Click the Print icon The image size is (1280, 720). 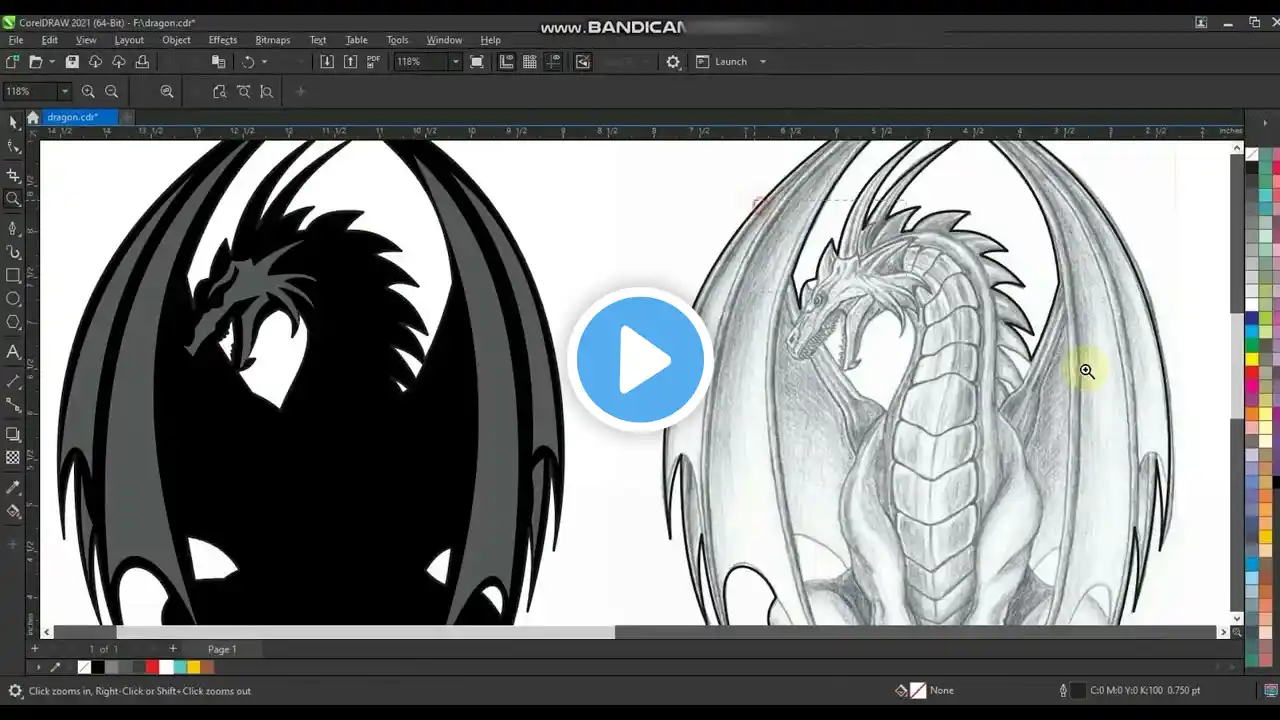tap(142, 62)
